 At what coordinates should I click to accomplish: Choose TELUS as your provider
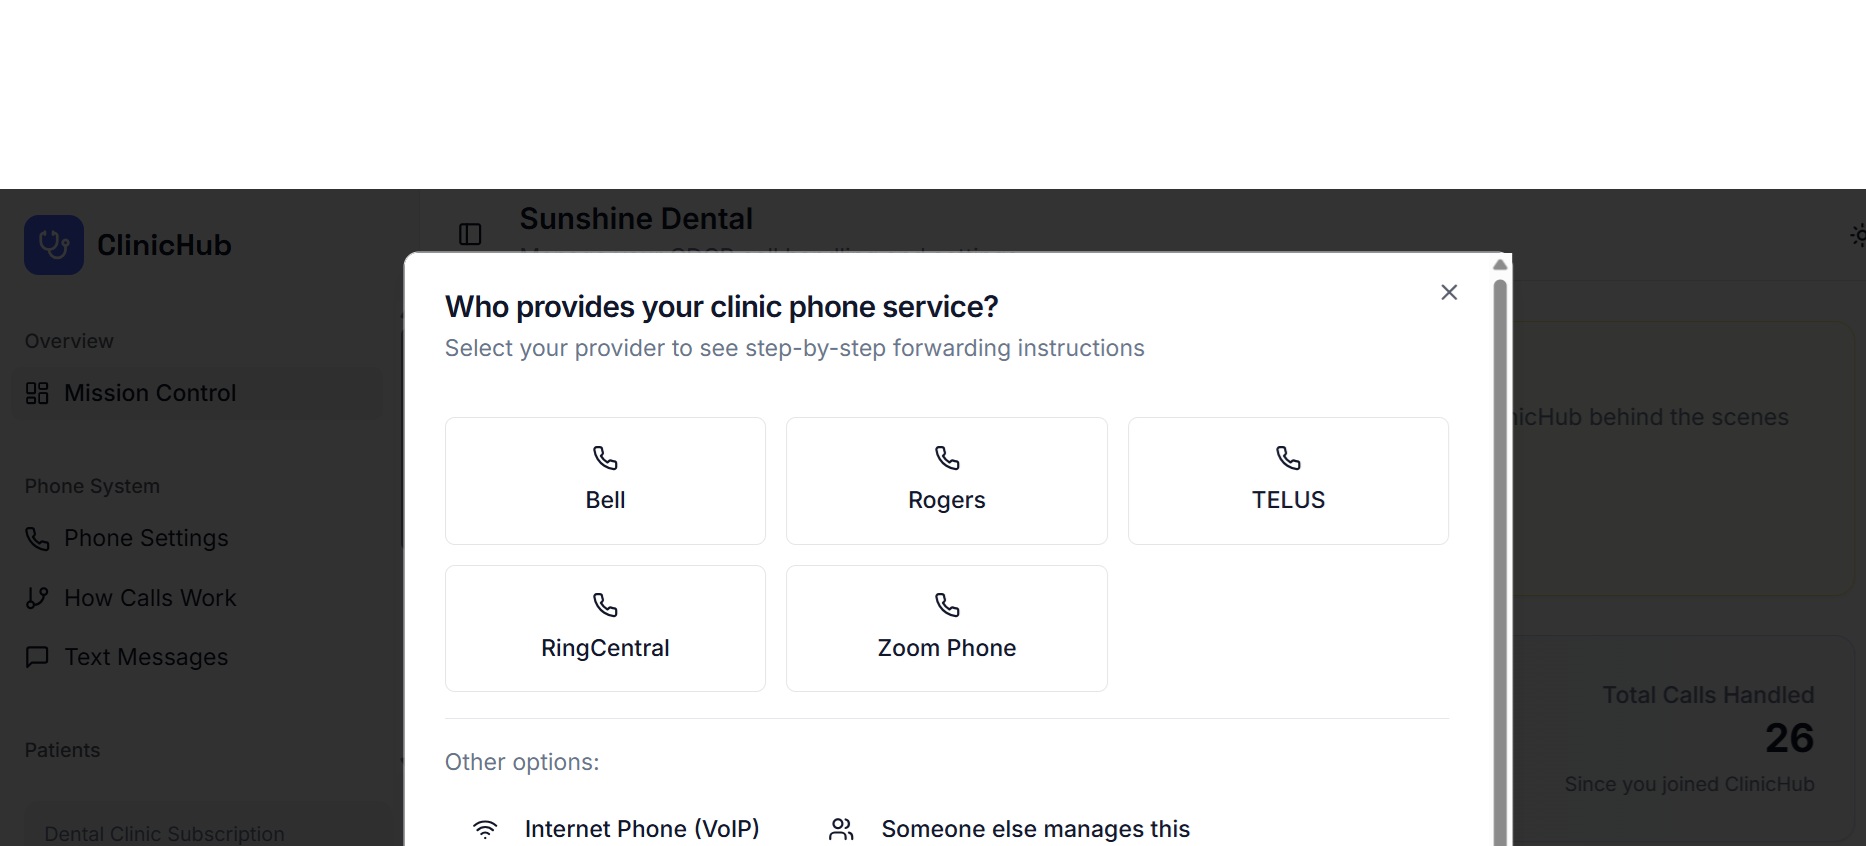(1287, 481)
